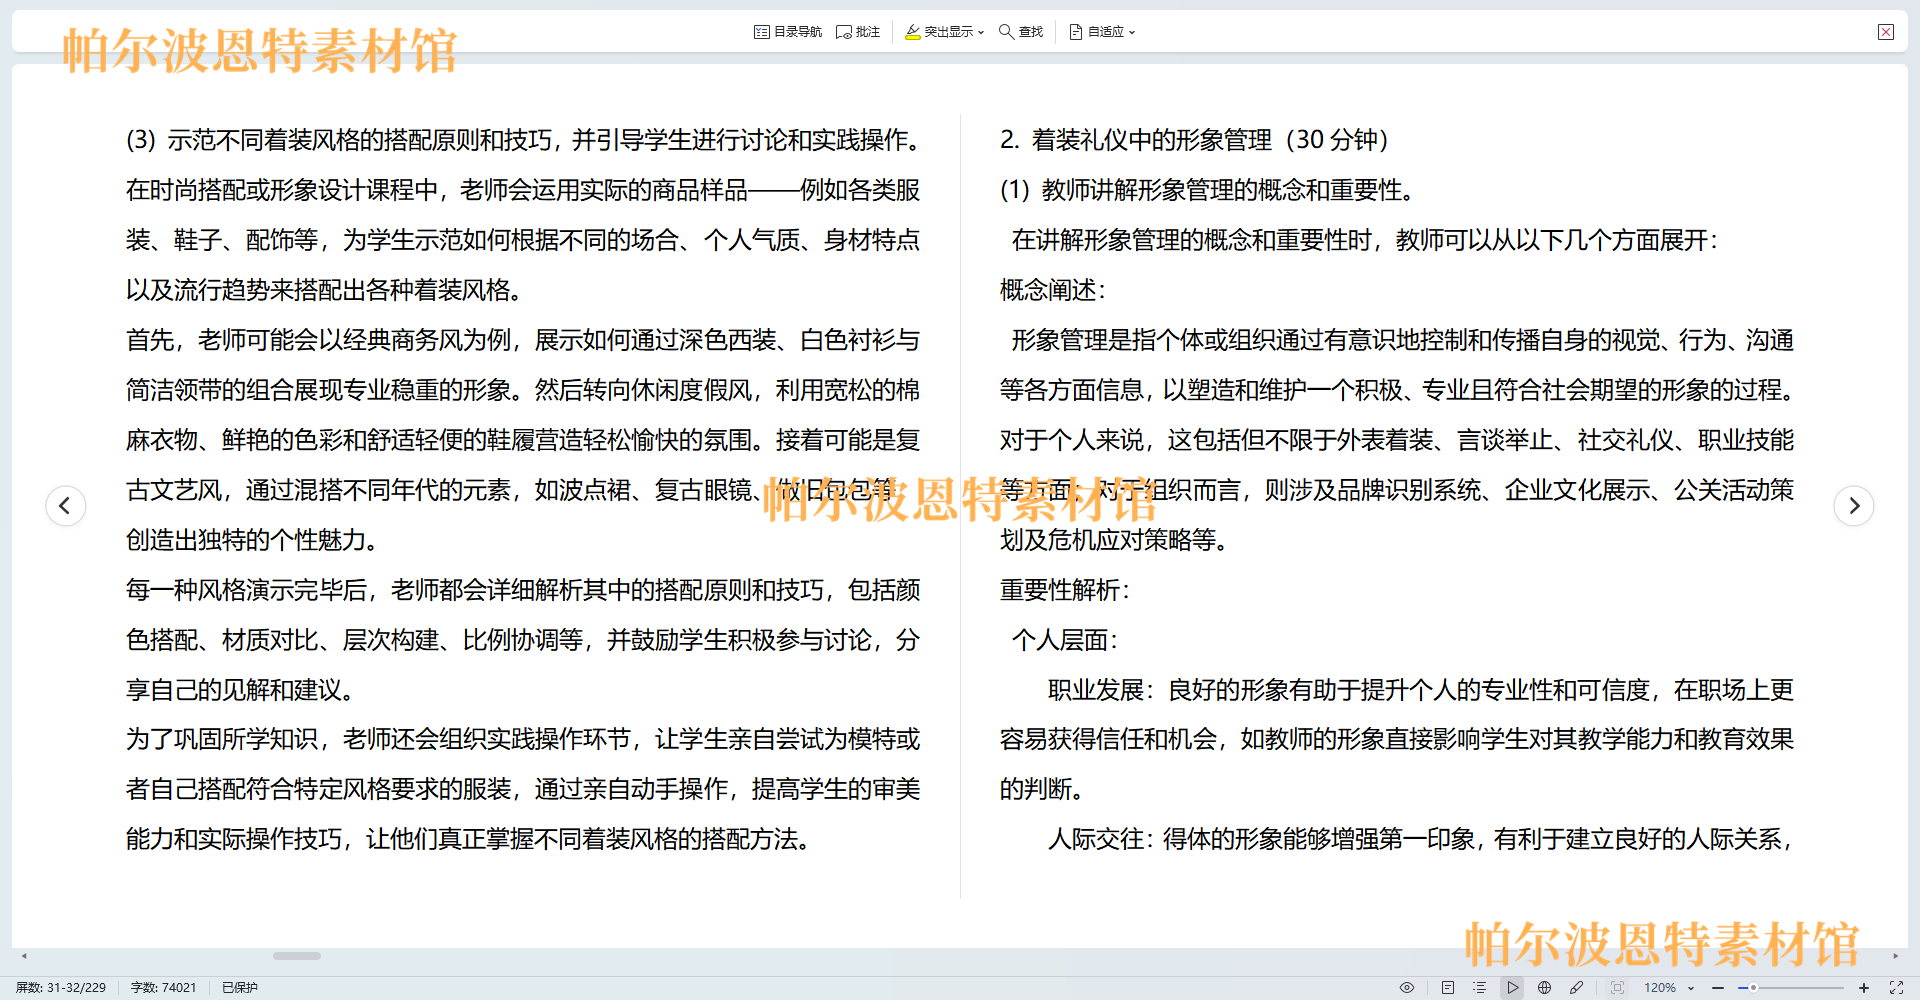Click heading '2. 着装礼仪中的形象管理（30 分钟）'
The image size is (1920, 1000).
point(1195,140)
